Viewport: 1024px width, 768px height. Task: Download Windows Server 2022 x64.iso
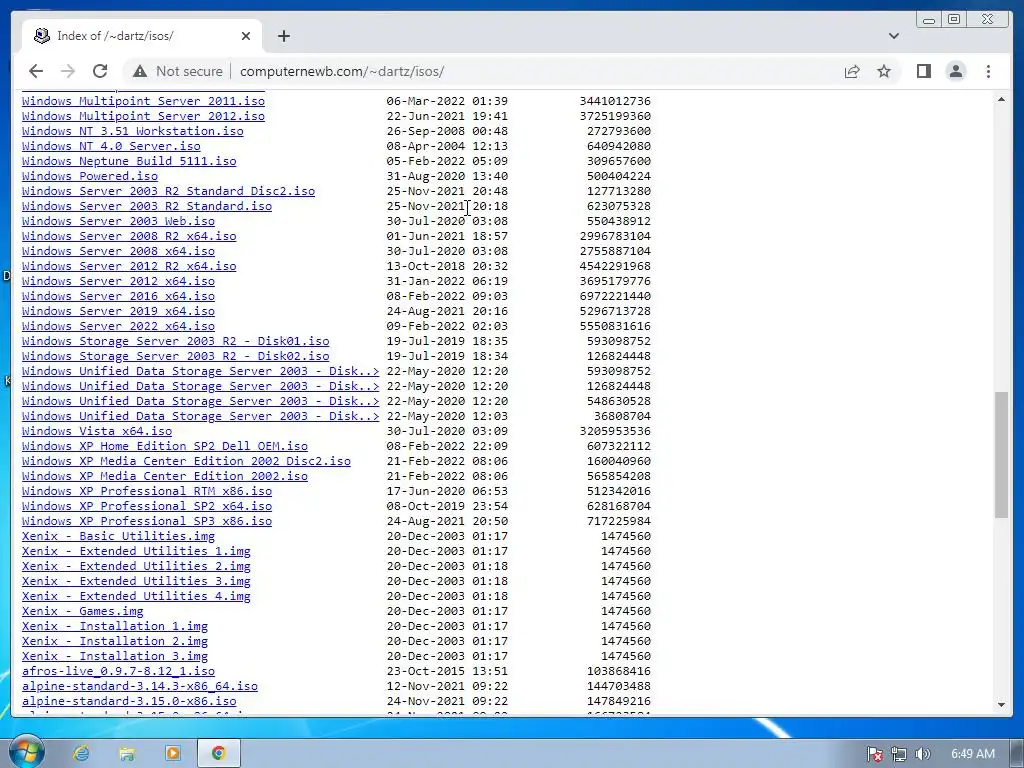118,326
